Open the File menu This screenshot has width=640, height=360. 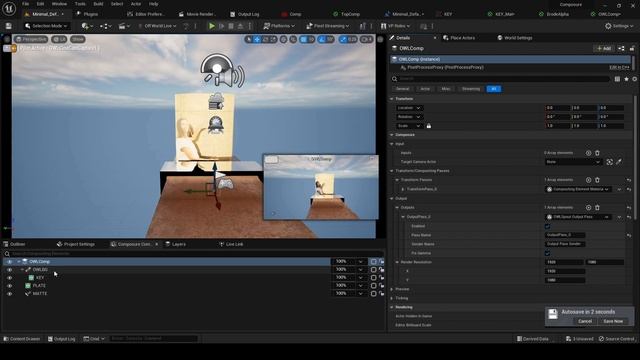point(25,4)
